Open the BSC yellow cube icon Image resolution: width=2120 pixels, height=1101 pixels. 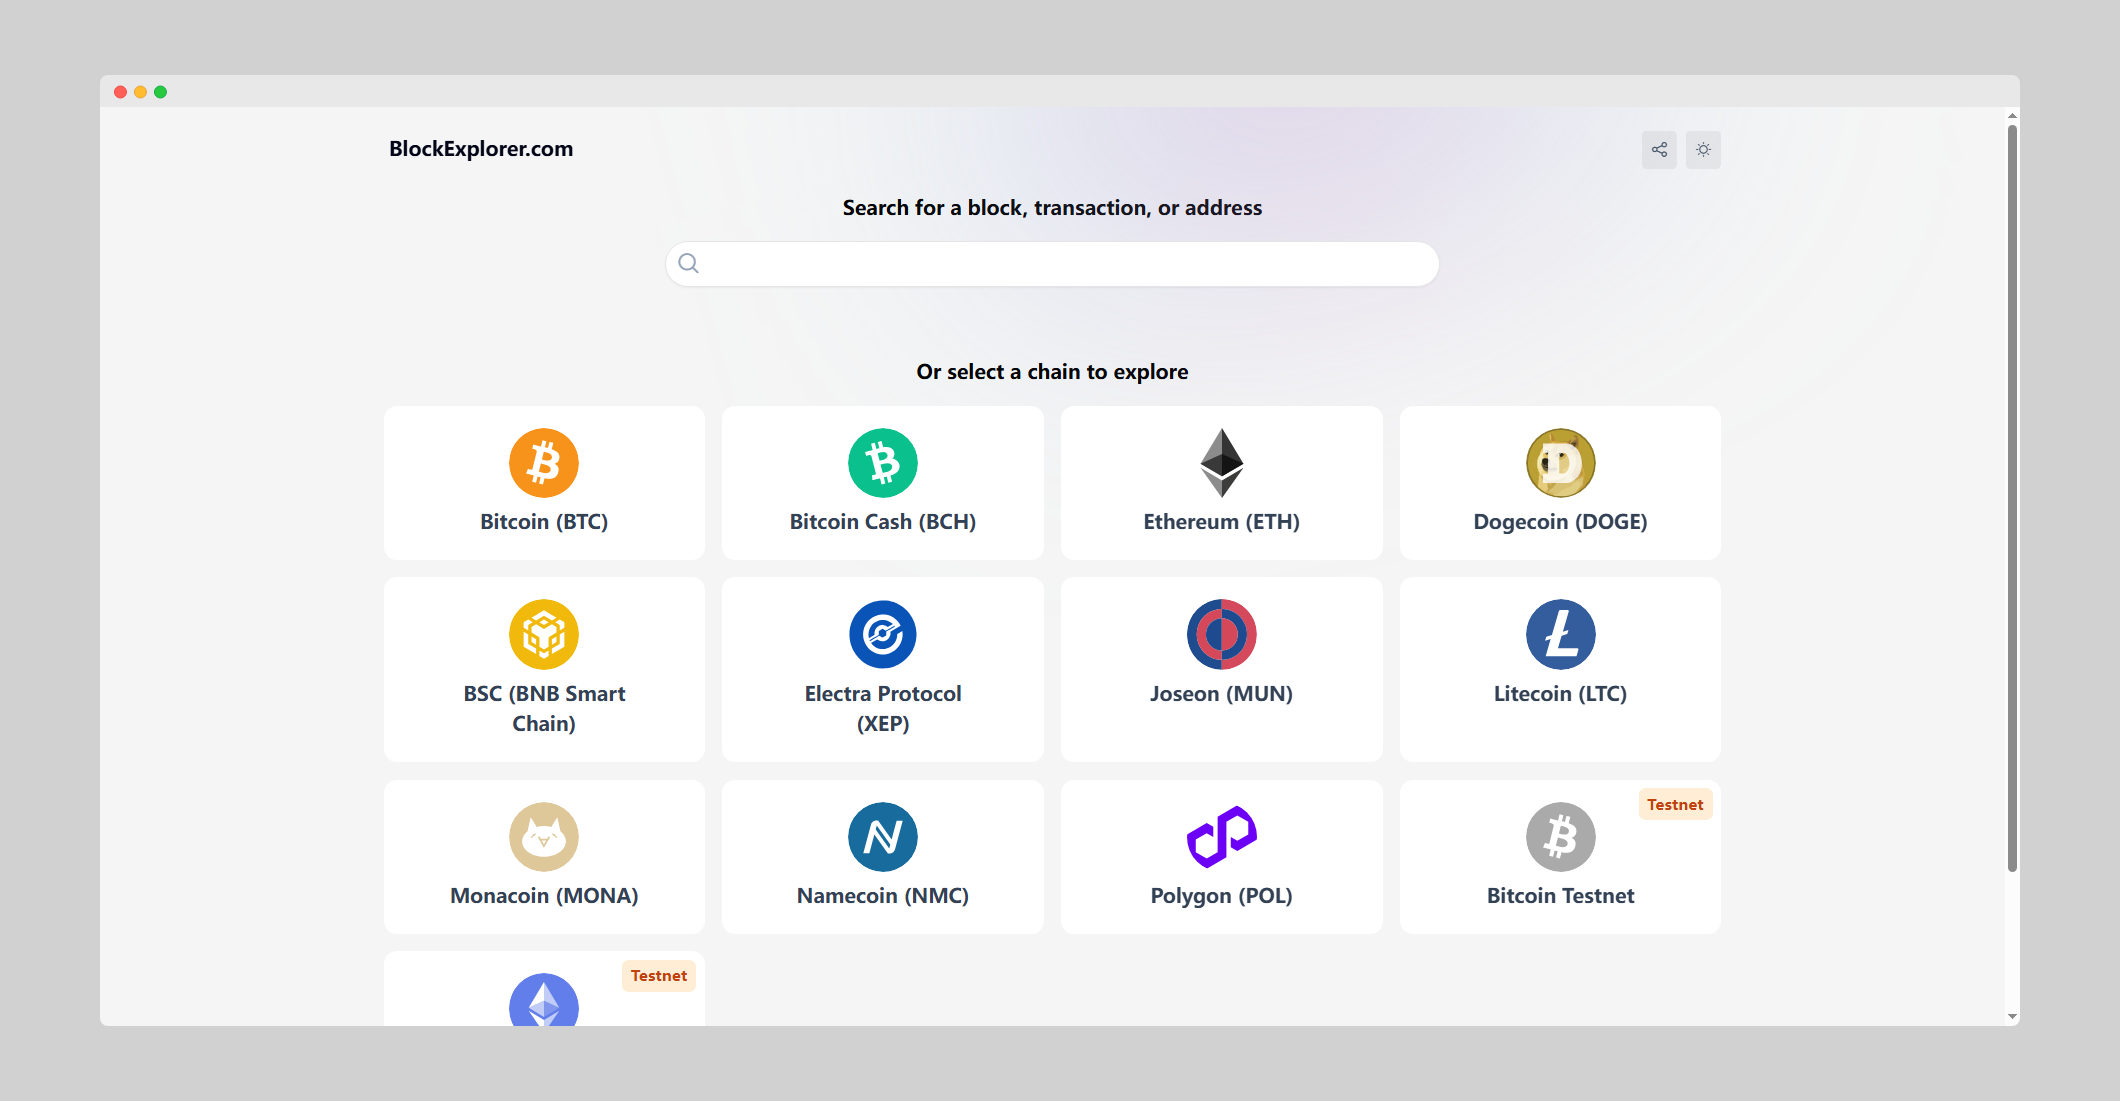(543, 634)
